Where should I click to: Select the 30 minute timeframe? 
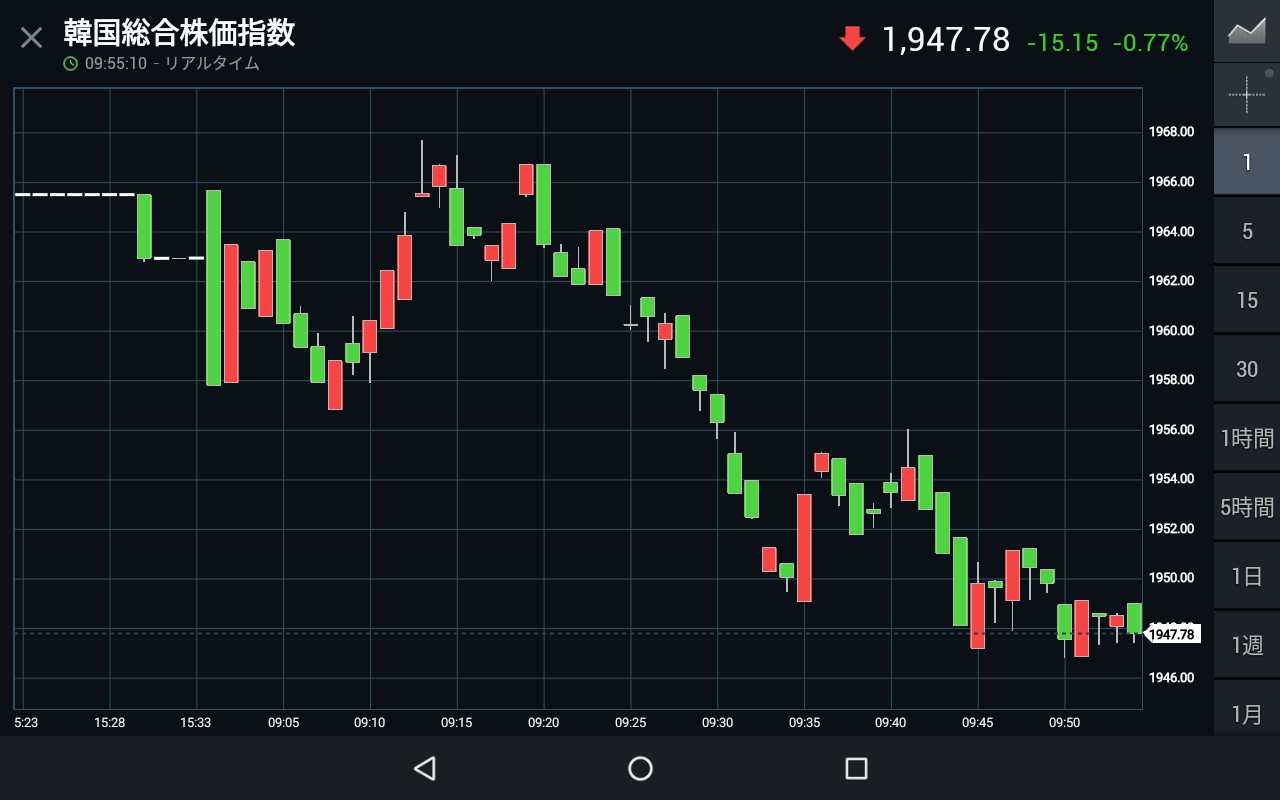tap(1246, 369)
